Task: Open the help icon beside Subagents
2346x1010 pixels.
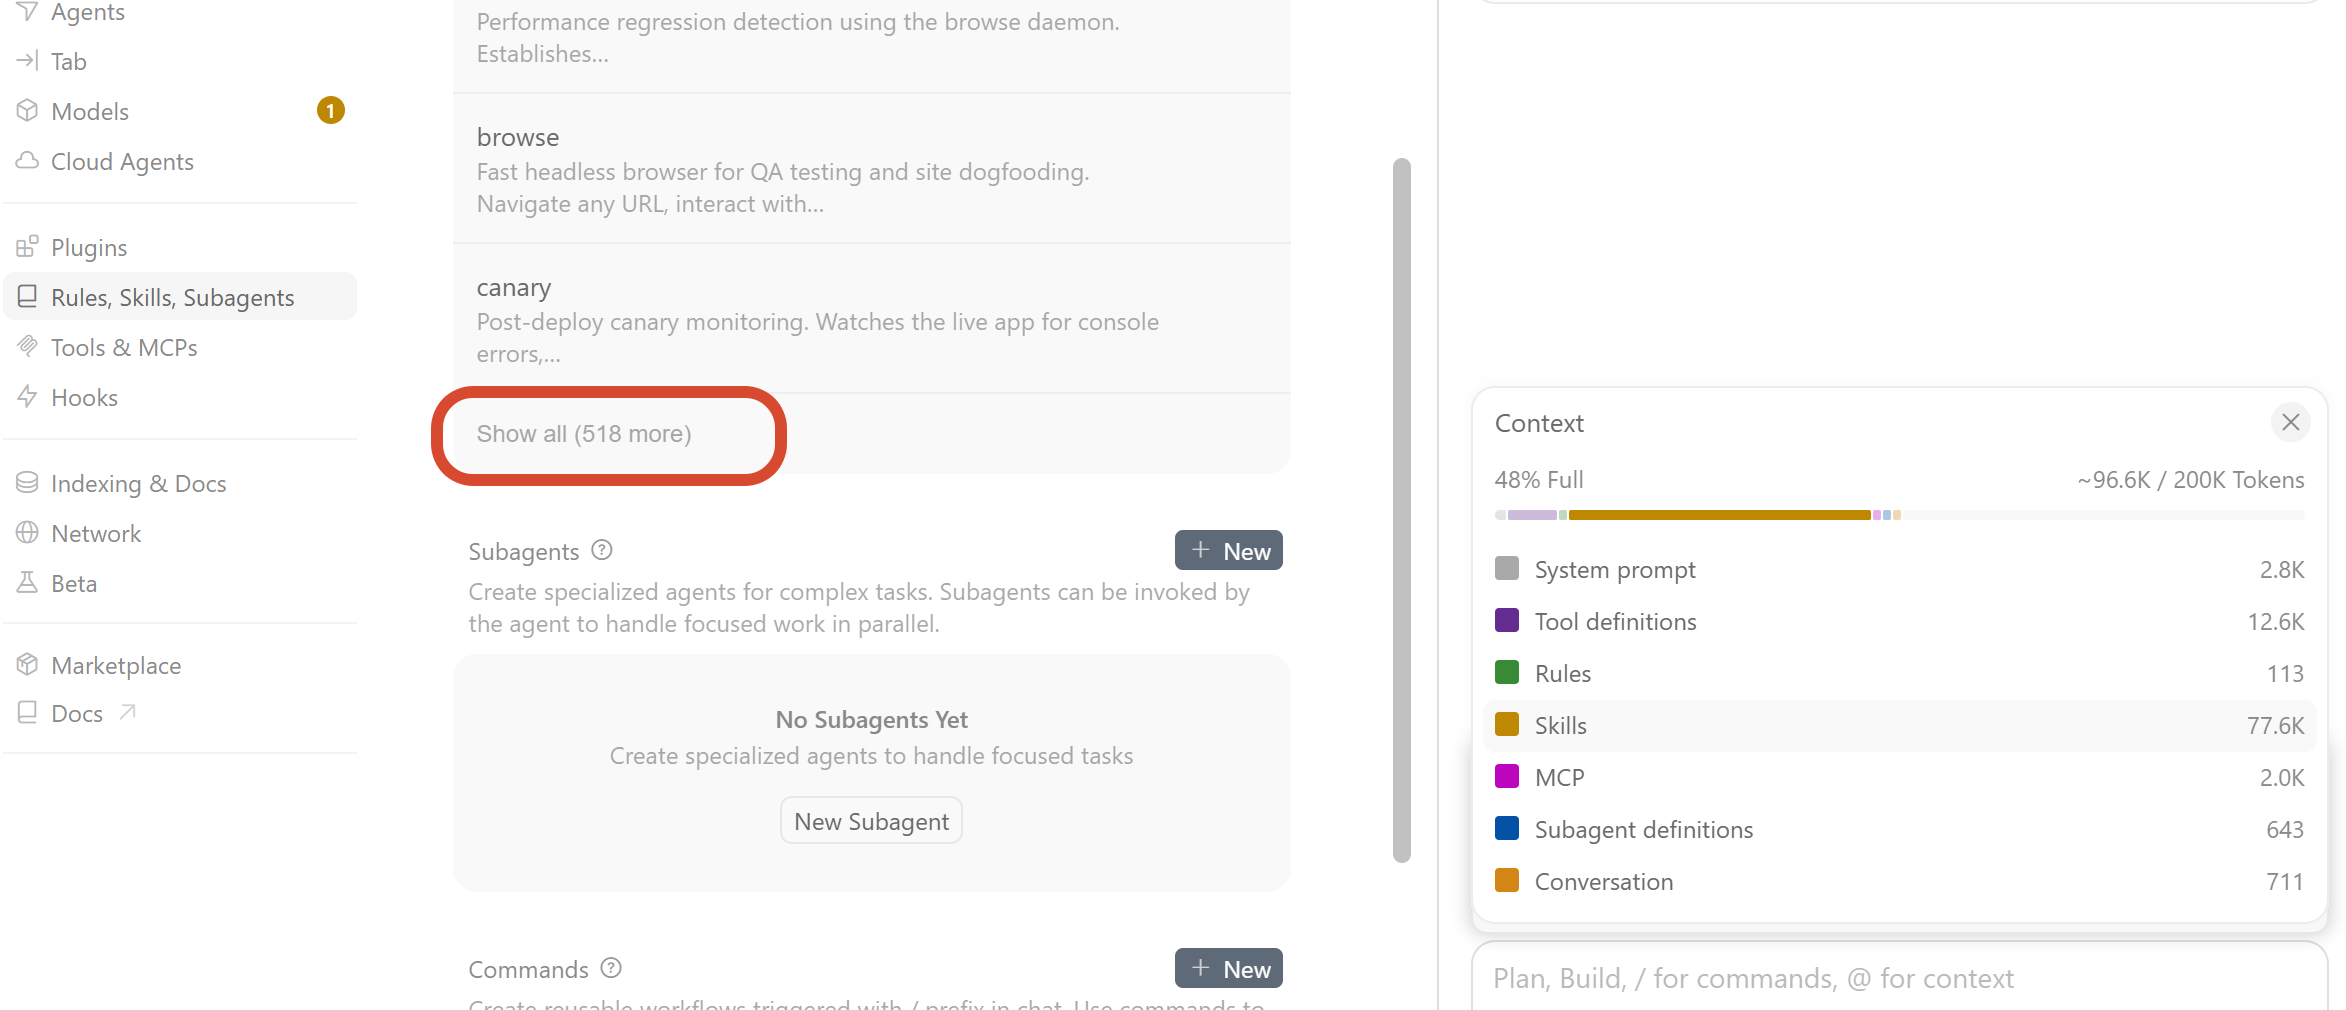Action: 602,550
